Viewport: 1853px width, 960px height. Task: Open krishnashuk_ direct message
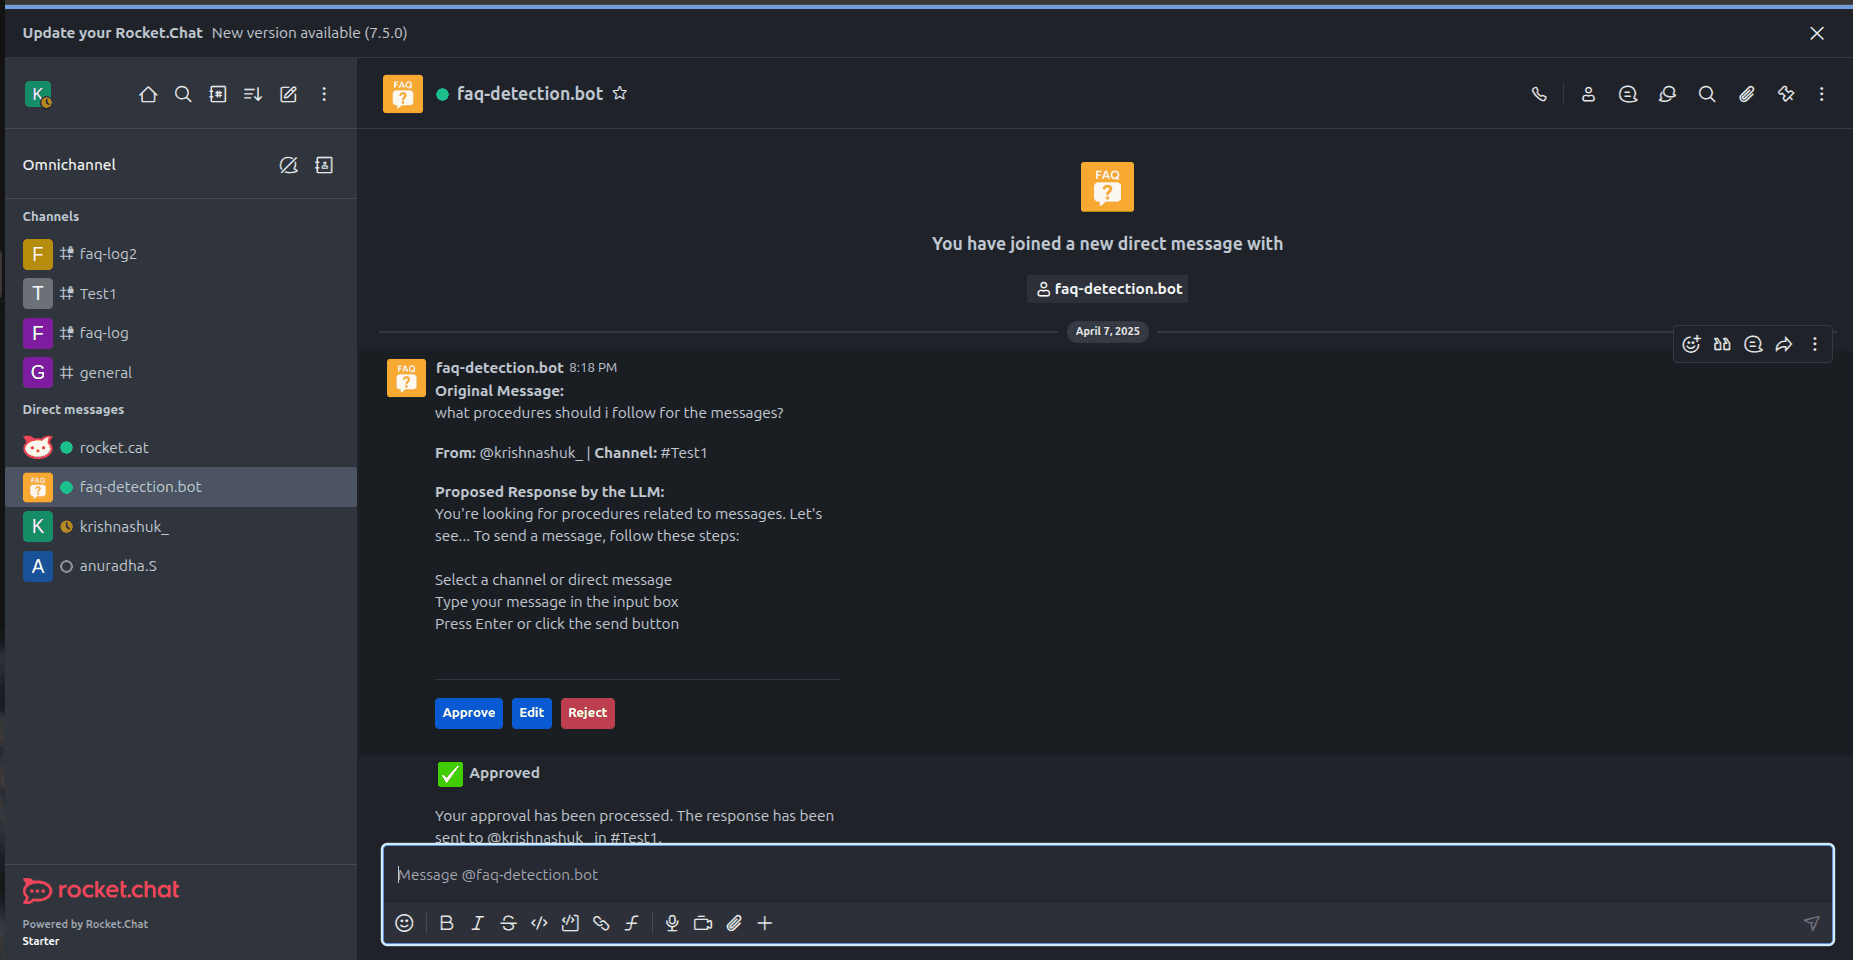pyautogui.click(x=181, y=527)
